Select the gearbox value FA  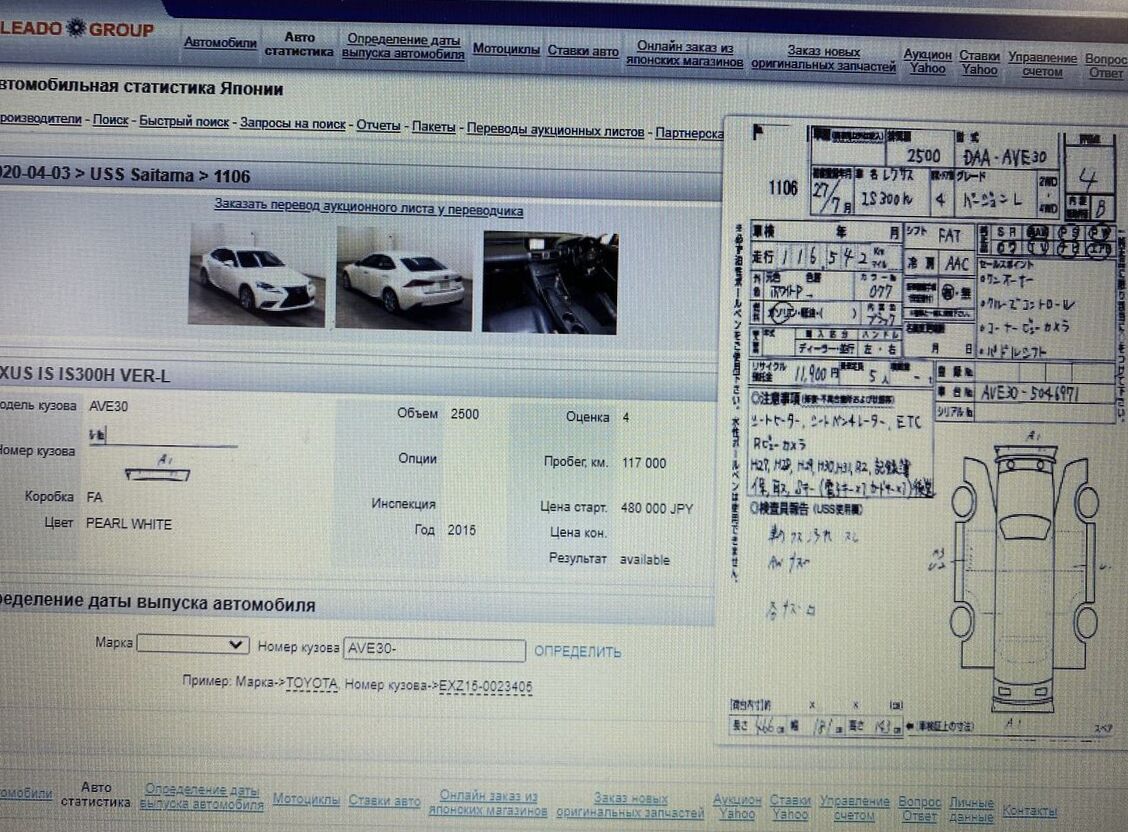point(94,497)
